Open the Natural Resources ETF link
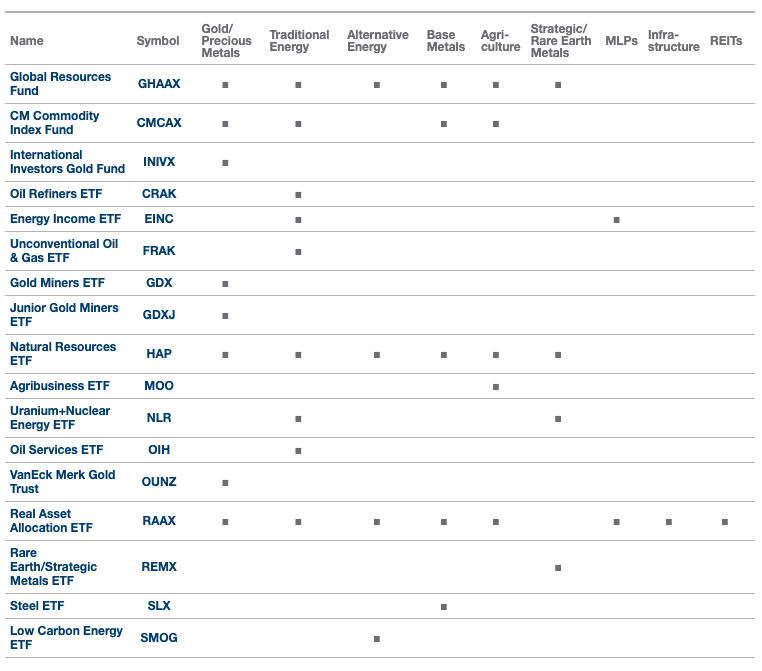The width and height of the screenshot is (762, 671). pyautogui.click(x=63, y=354)
